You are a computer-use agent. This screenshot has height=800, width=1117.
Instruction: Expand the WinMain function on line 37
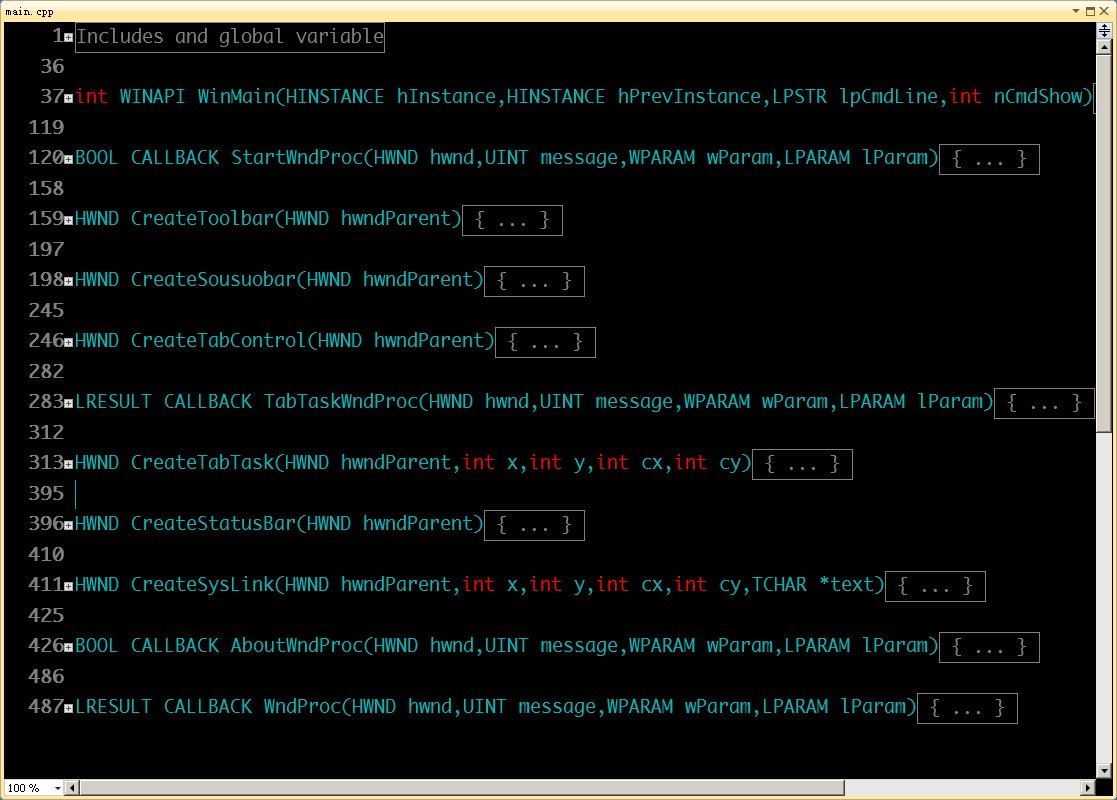point(68,99)
